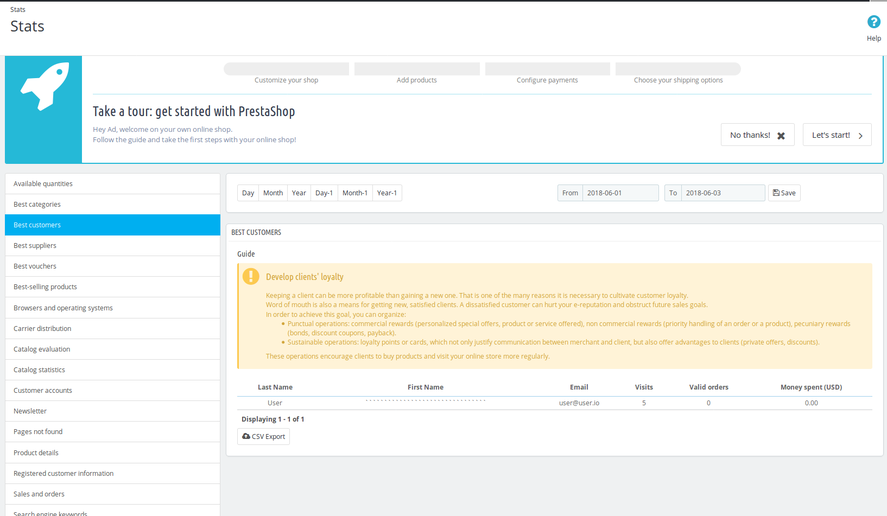The image size is (887, 516).
Task: Edit the To date field
Action: click(x=723, y=193)
